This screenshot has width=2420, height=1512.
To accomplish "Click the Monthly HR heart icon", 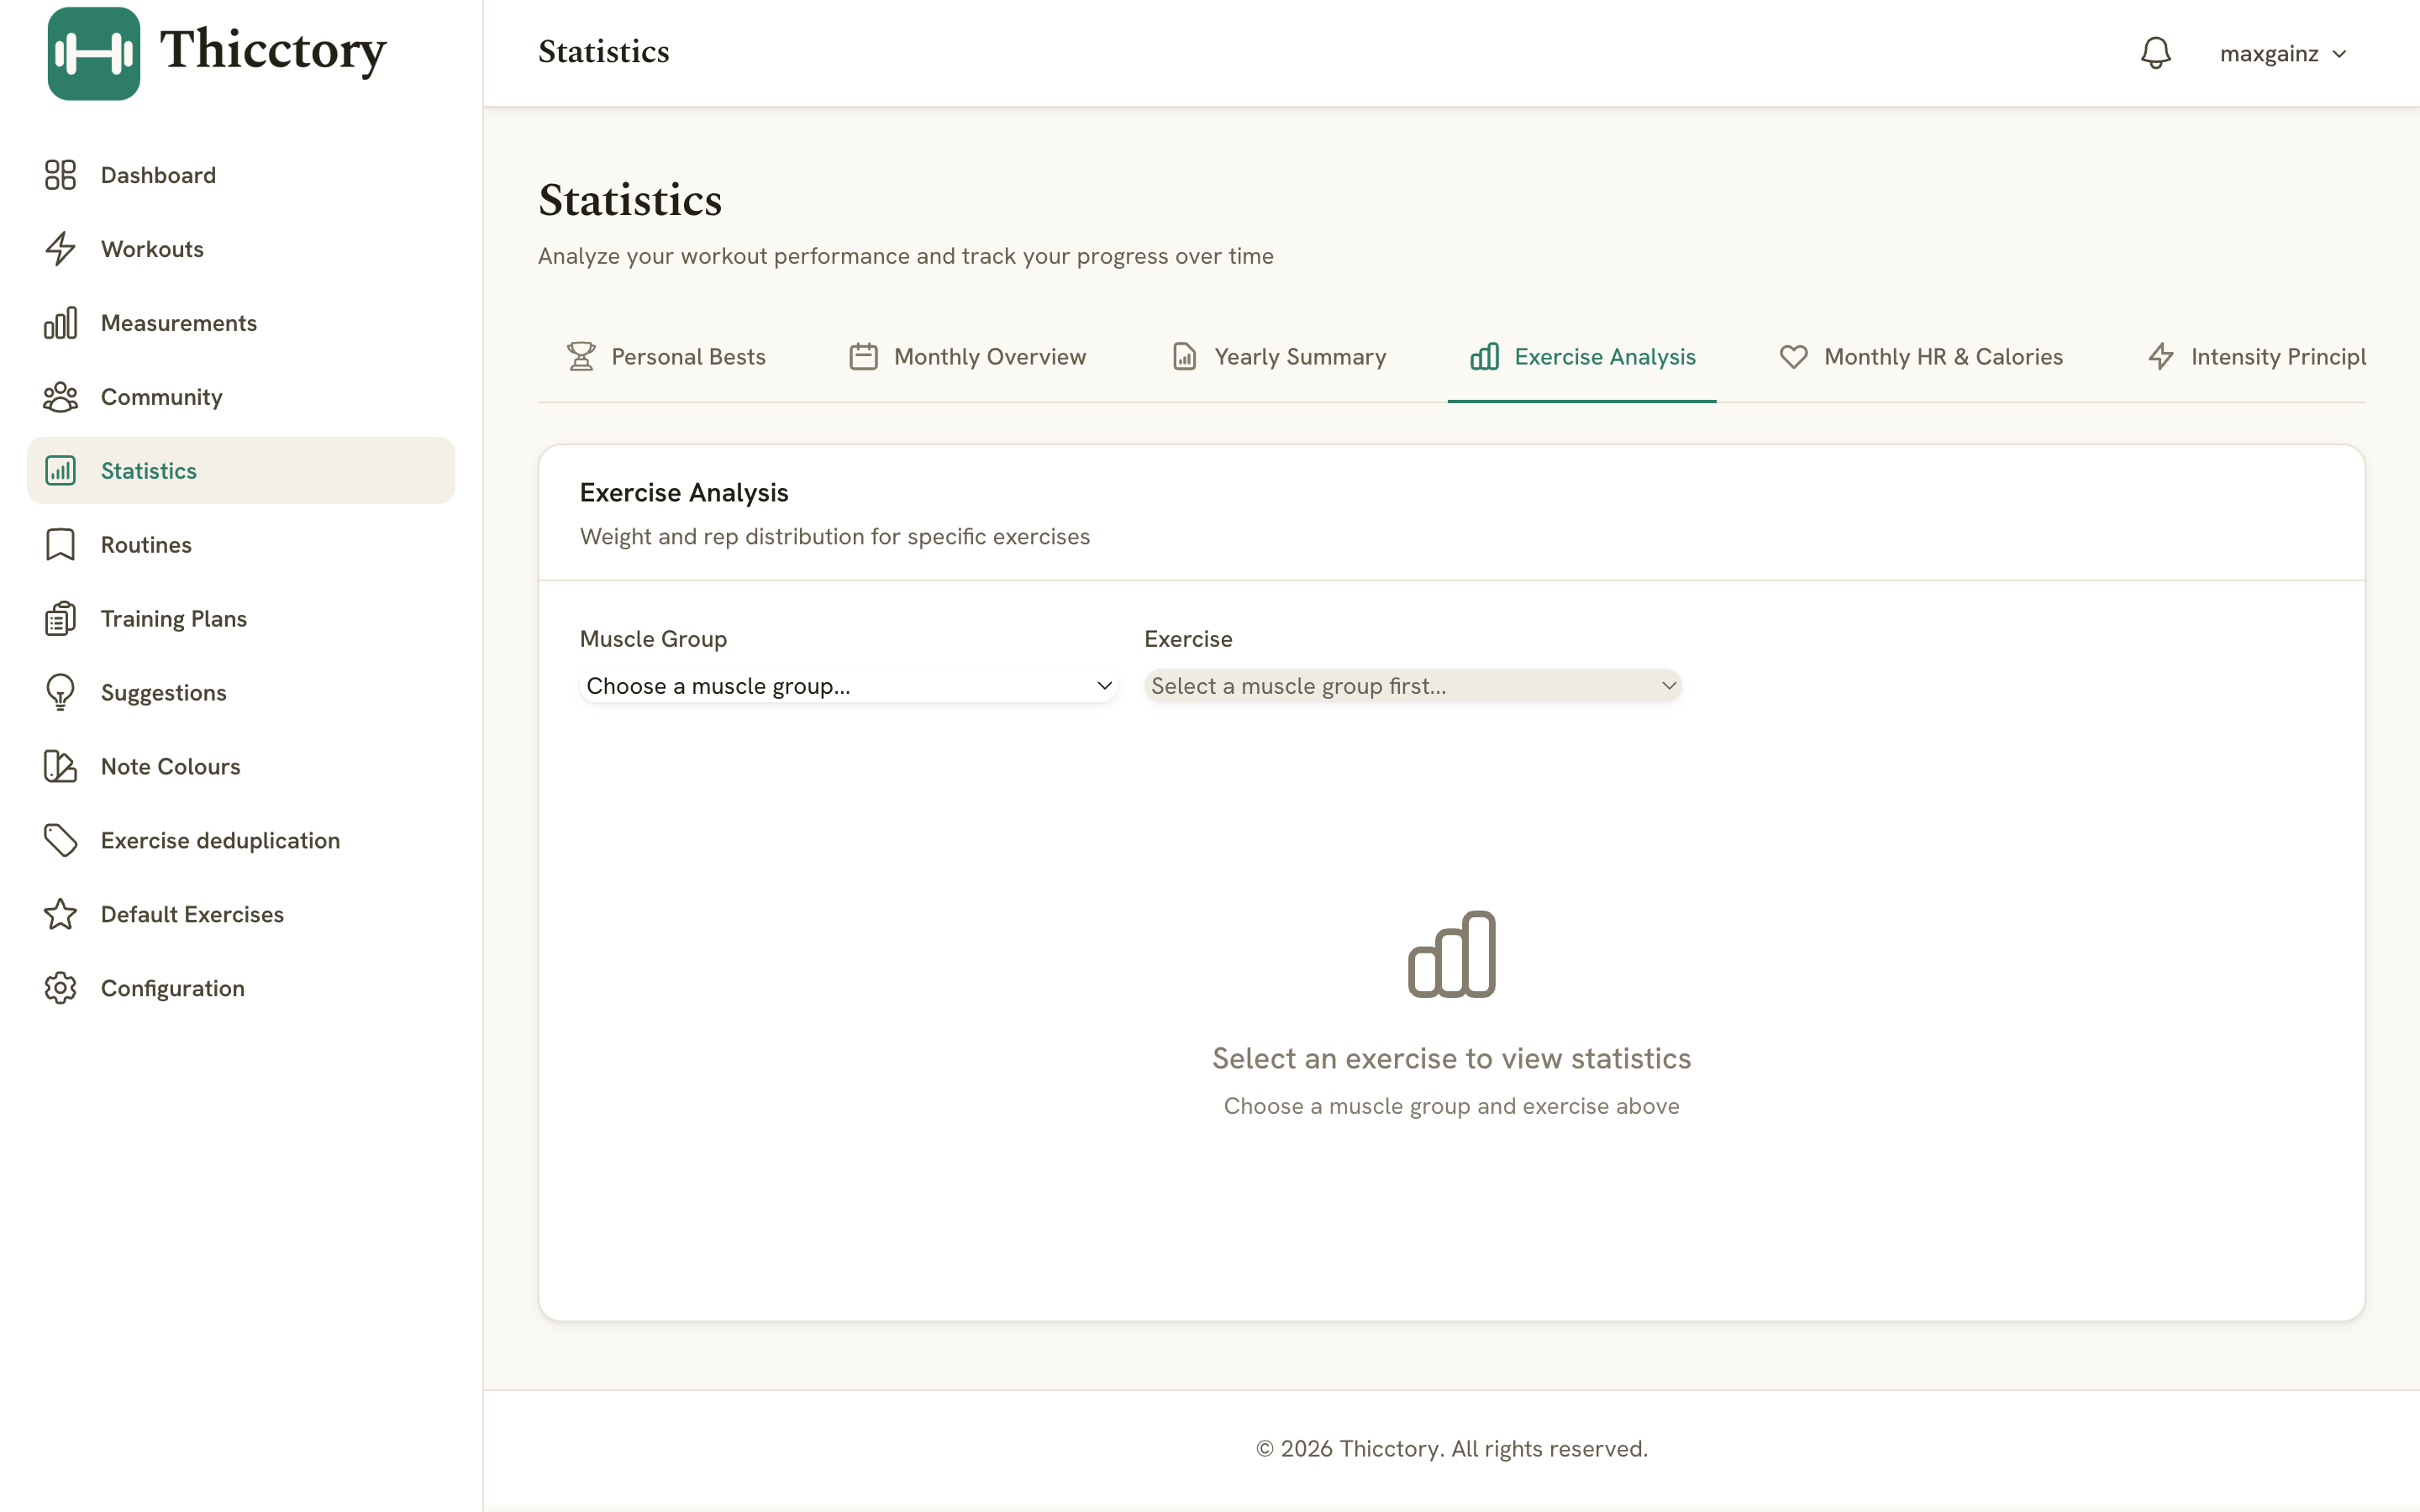I will [1794, 357].
